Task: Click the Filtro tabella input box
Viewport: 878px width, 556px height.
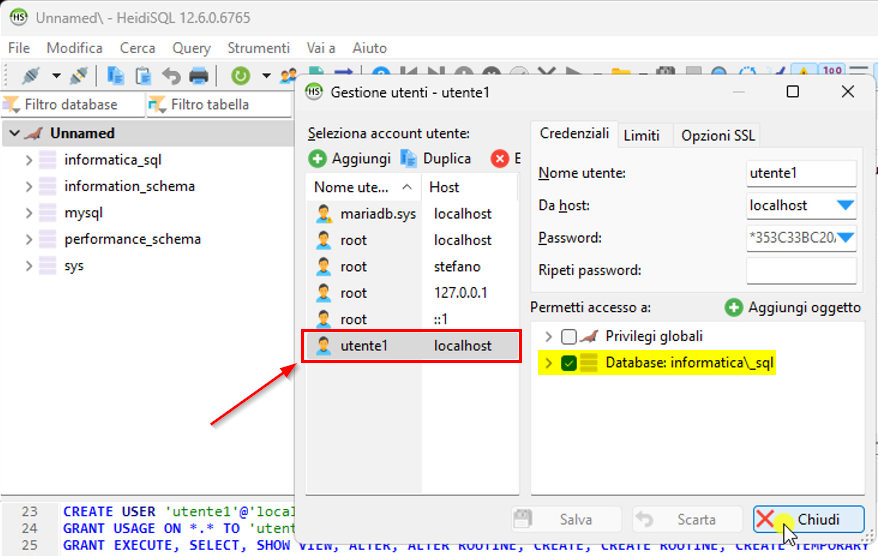Action: click(x=219, y=104)
